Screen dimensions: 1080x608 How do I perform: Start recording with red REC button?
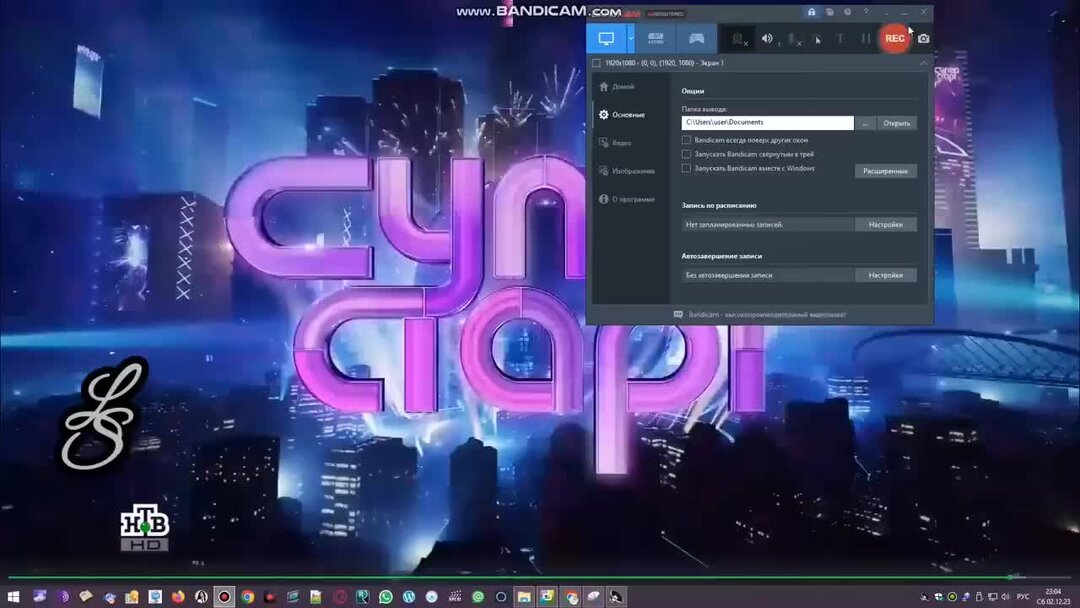[x=894, y=39]
